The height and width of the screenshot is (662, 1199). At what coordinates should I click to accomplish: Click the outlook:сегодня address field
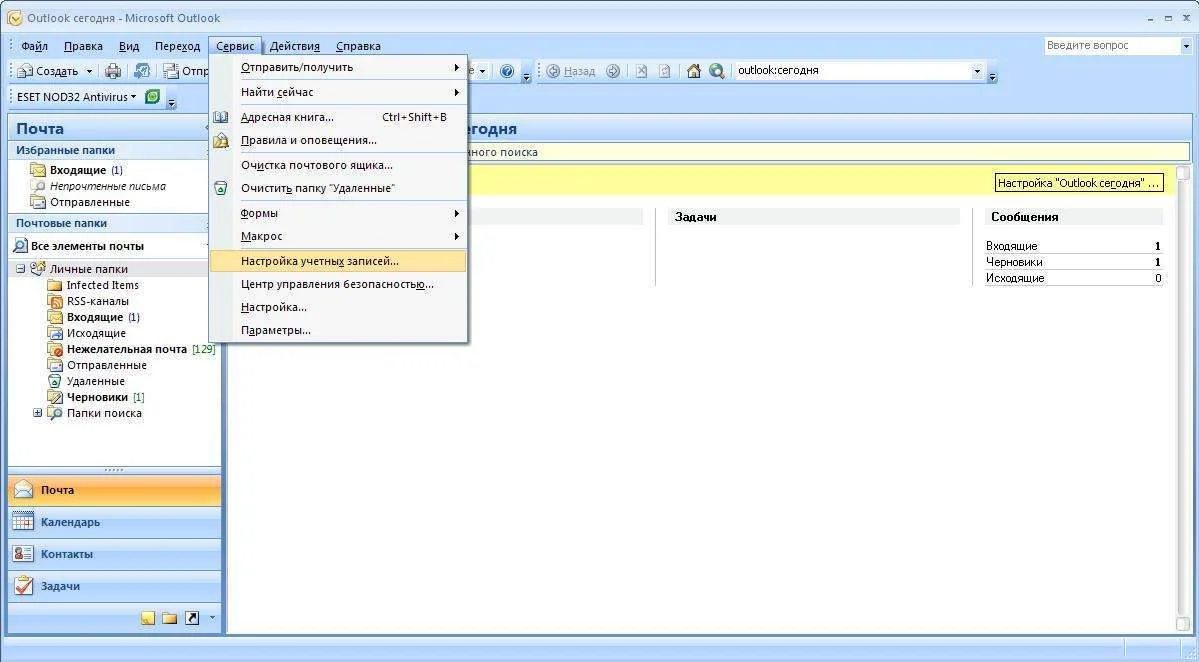click(853, 70)
